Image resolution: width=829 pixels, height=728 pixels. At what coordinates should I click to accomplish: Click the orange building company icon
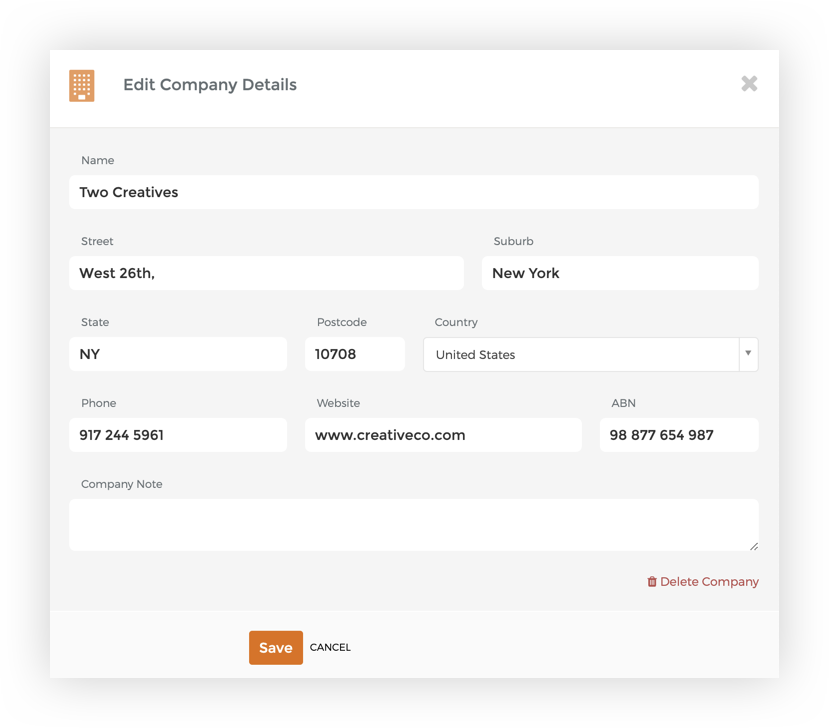(x=82, y=86)
